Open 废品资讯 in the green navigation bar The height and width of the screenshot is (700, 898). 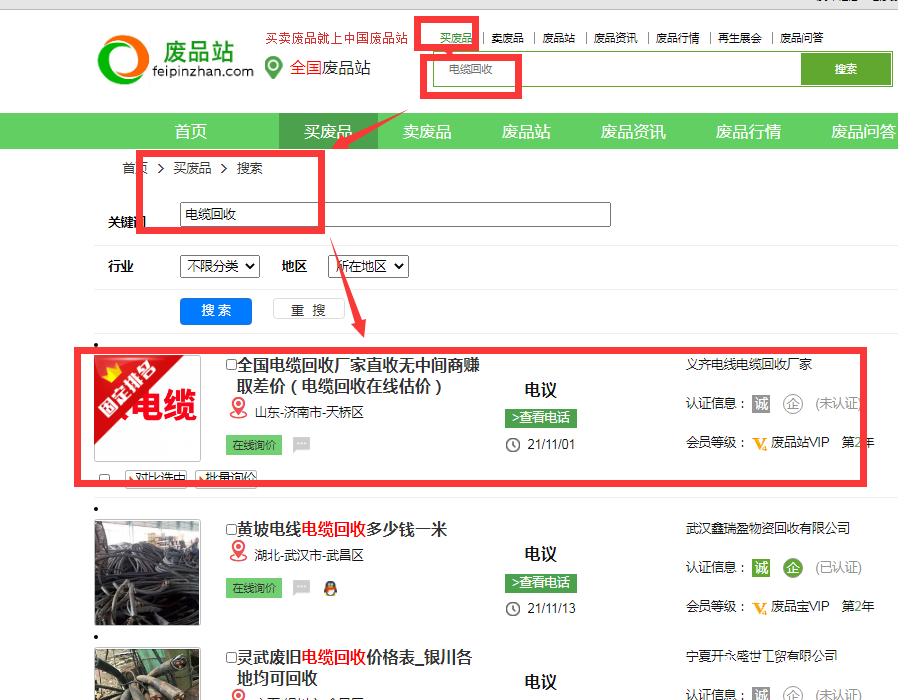[633, 132]
